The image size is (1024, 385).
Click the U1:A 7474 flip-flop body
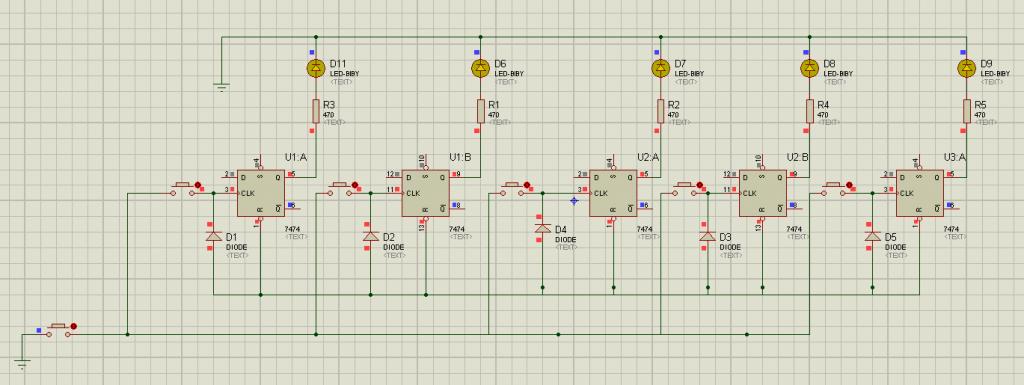click(x=261, y=193)
